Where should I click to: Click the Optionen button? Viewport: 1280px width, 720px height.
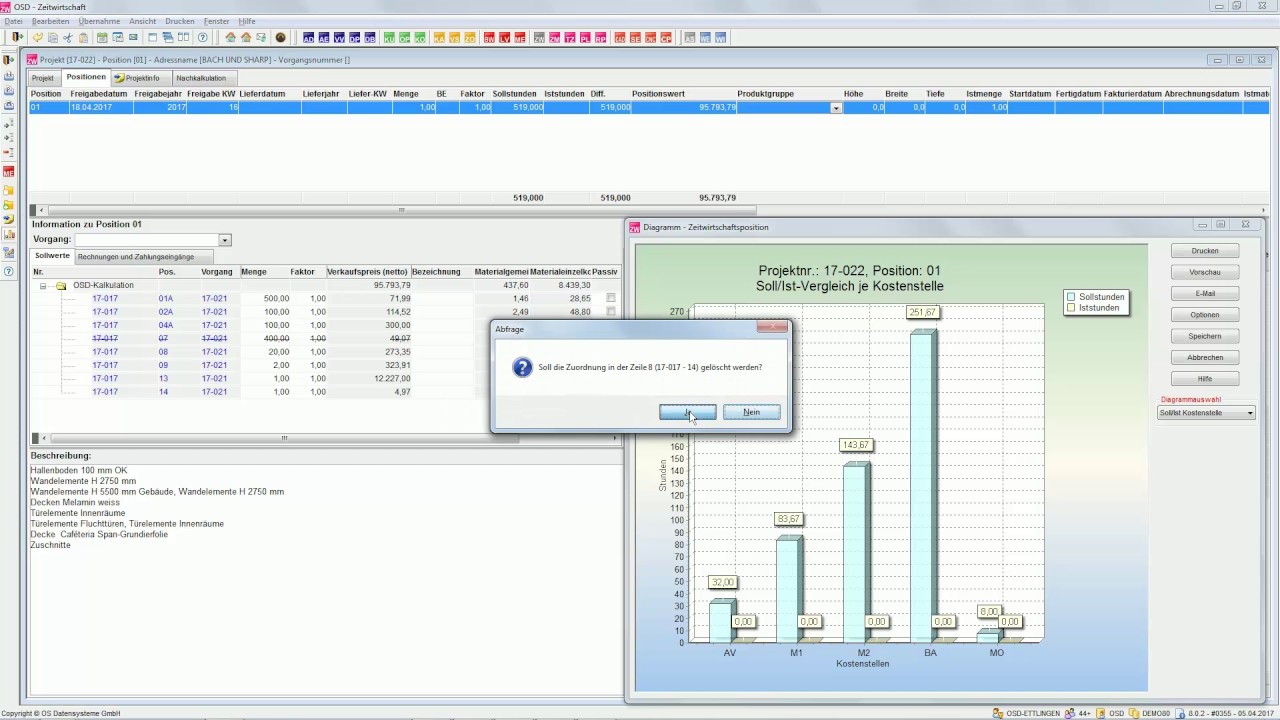[1205, 315]
